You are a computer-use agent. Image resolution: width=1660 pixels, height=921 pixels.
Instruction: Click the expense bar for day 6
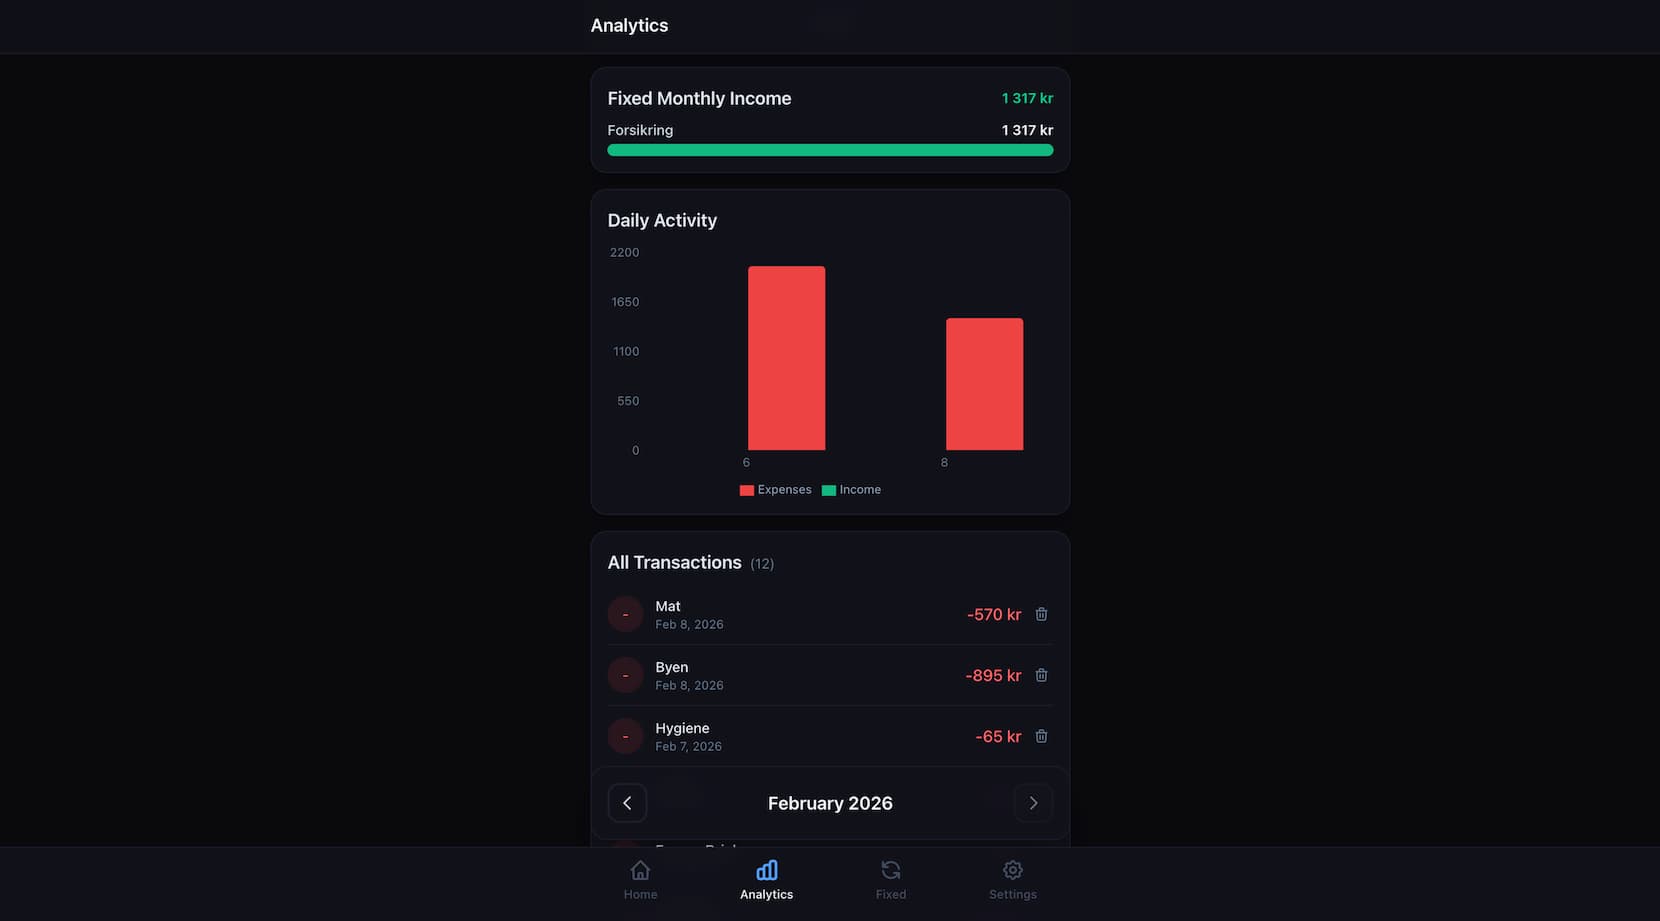coord(786,358)
